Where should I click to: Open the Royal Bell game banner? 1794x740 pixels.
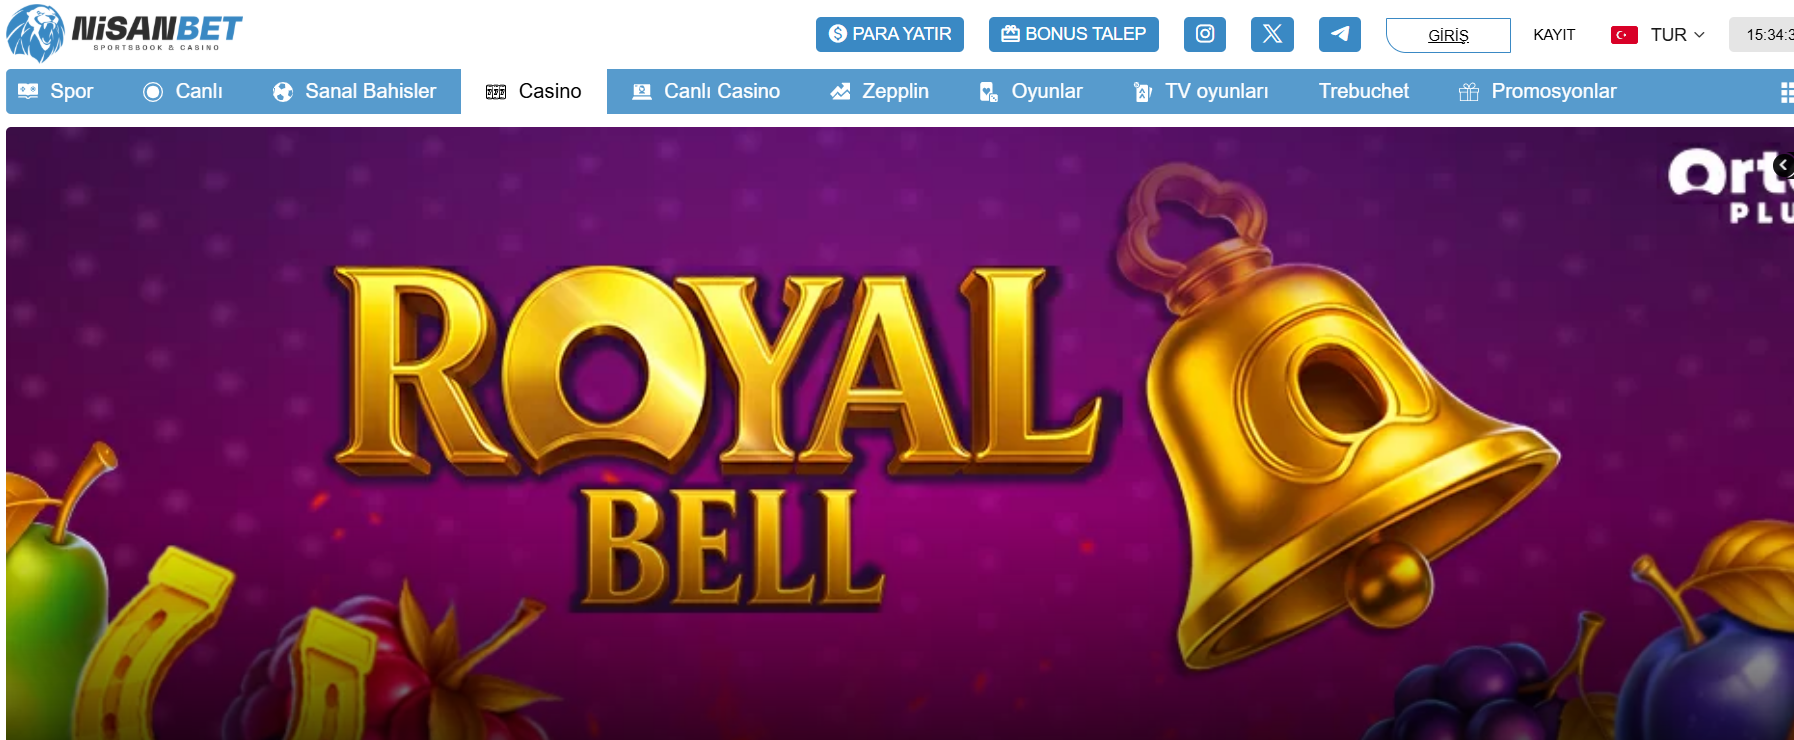pyautogui.click(x=900, y=433)
